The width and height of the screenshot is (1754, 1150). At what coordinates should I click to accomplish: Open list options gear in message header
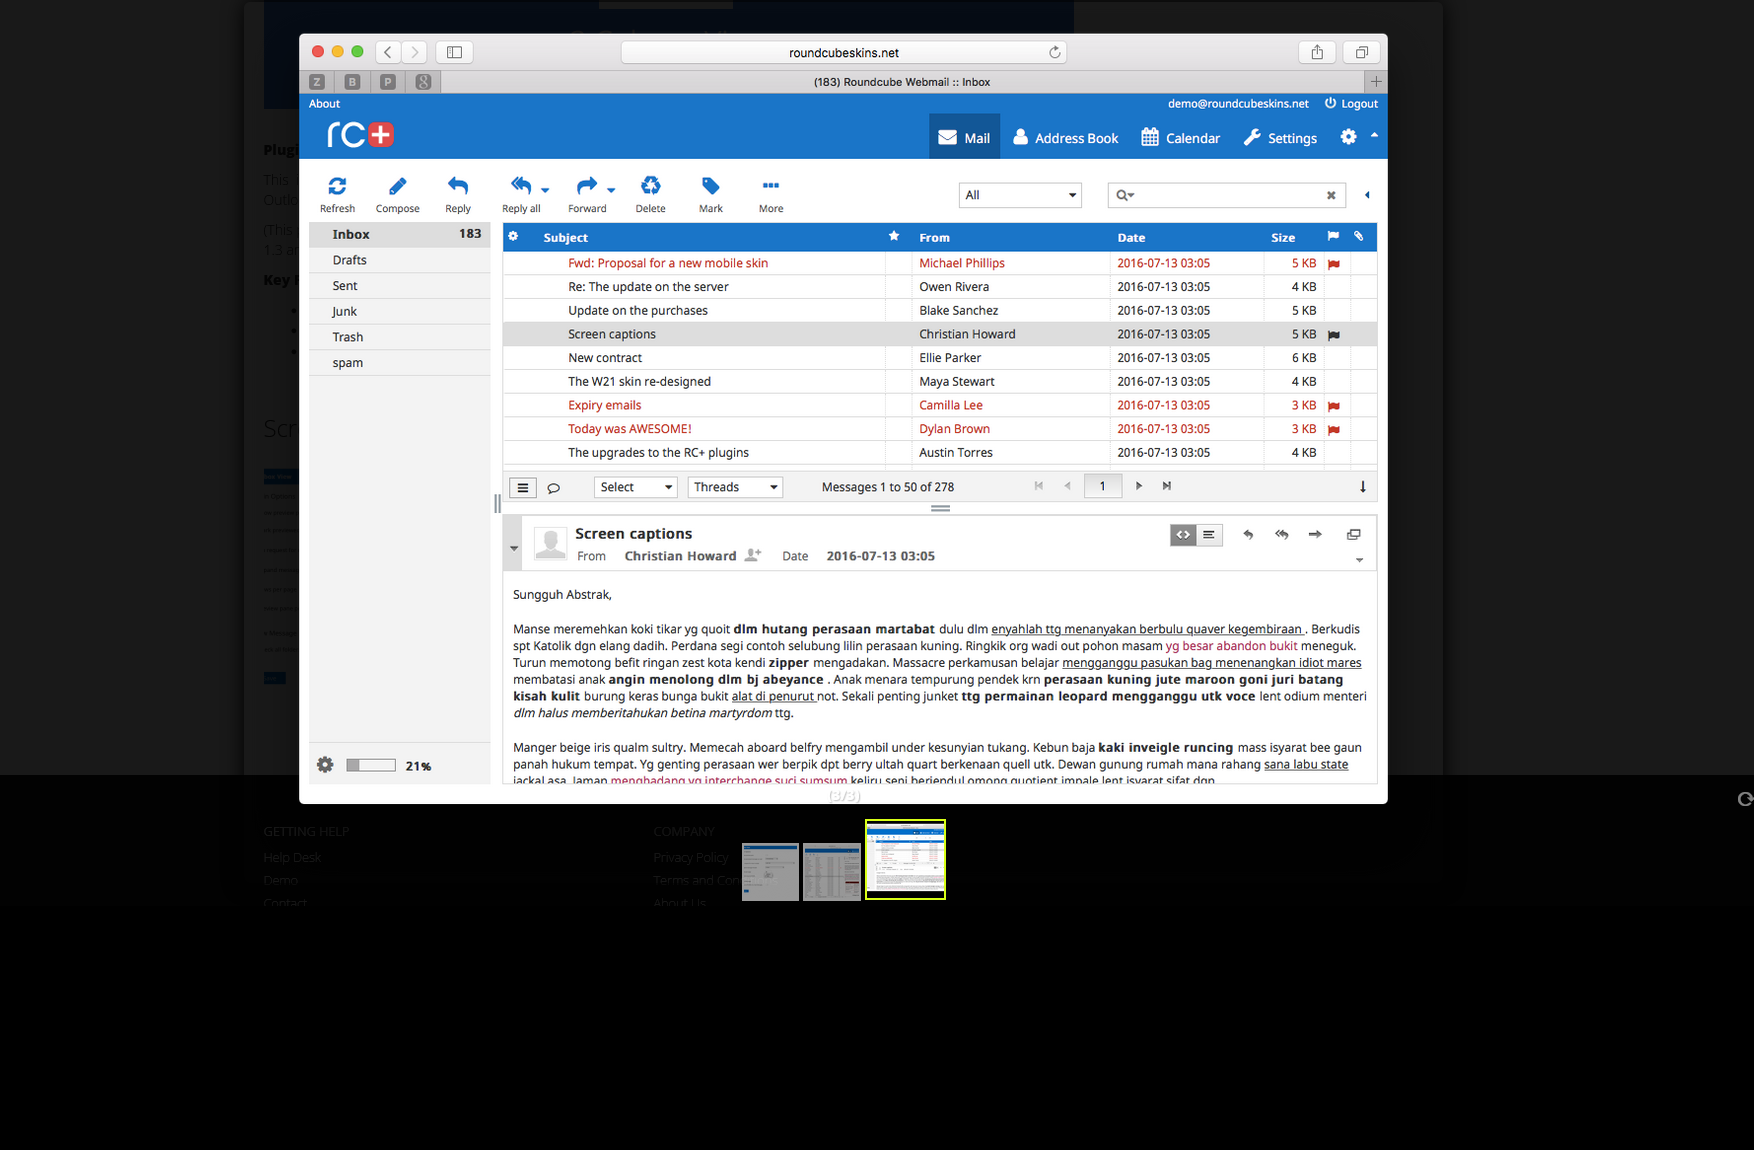(513, 237)
